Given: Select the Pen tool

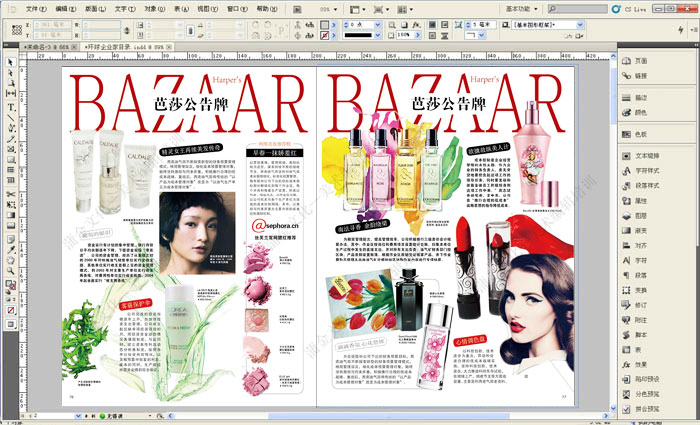Looking at the screenshot, I should [11, 128].
